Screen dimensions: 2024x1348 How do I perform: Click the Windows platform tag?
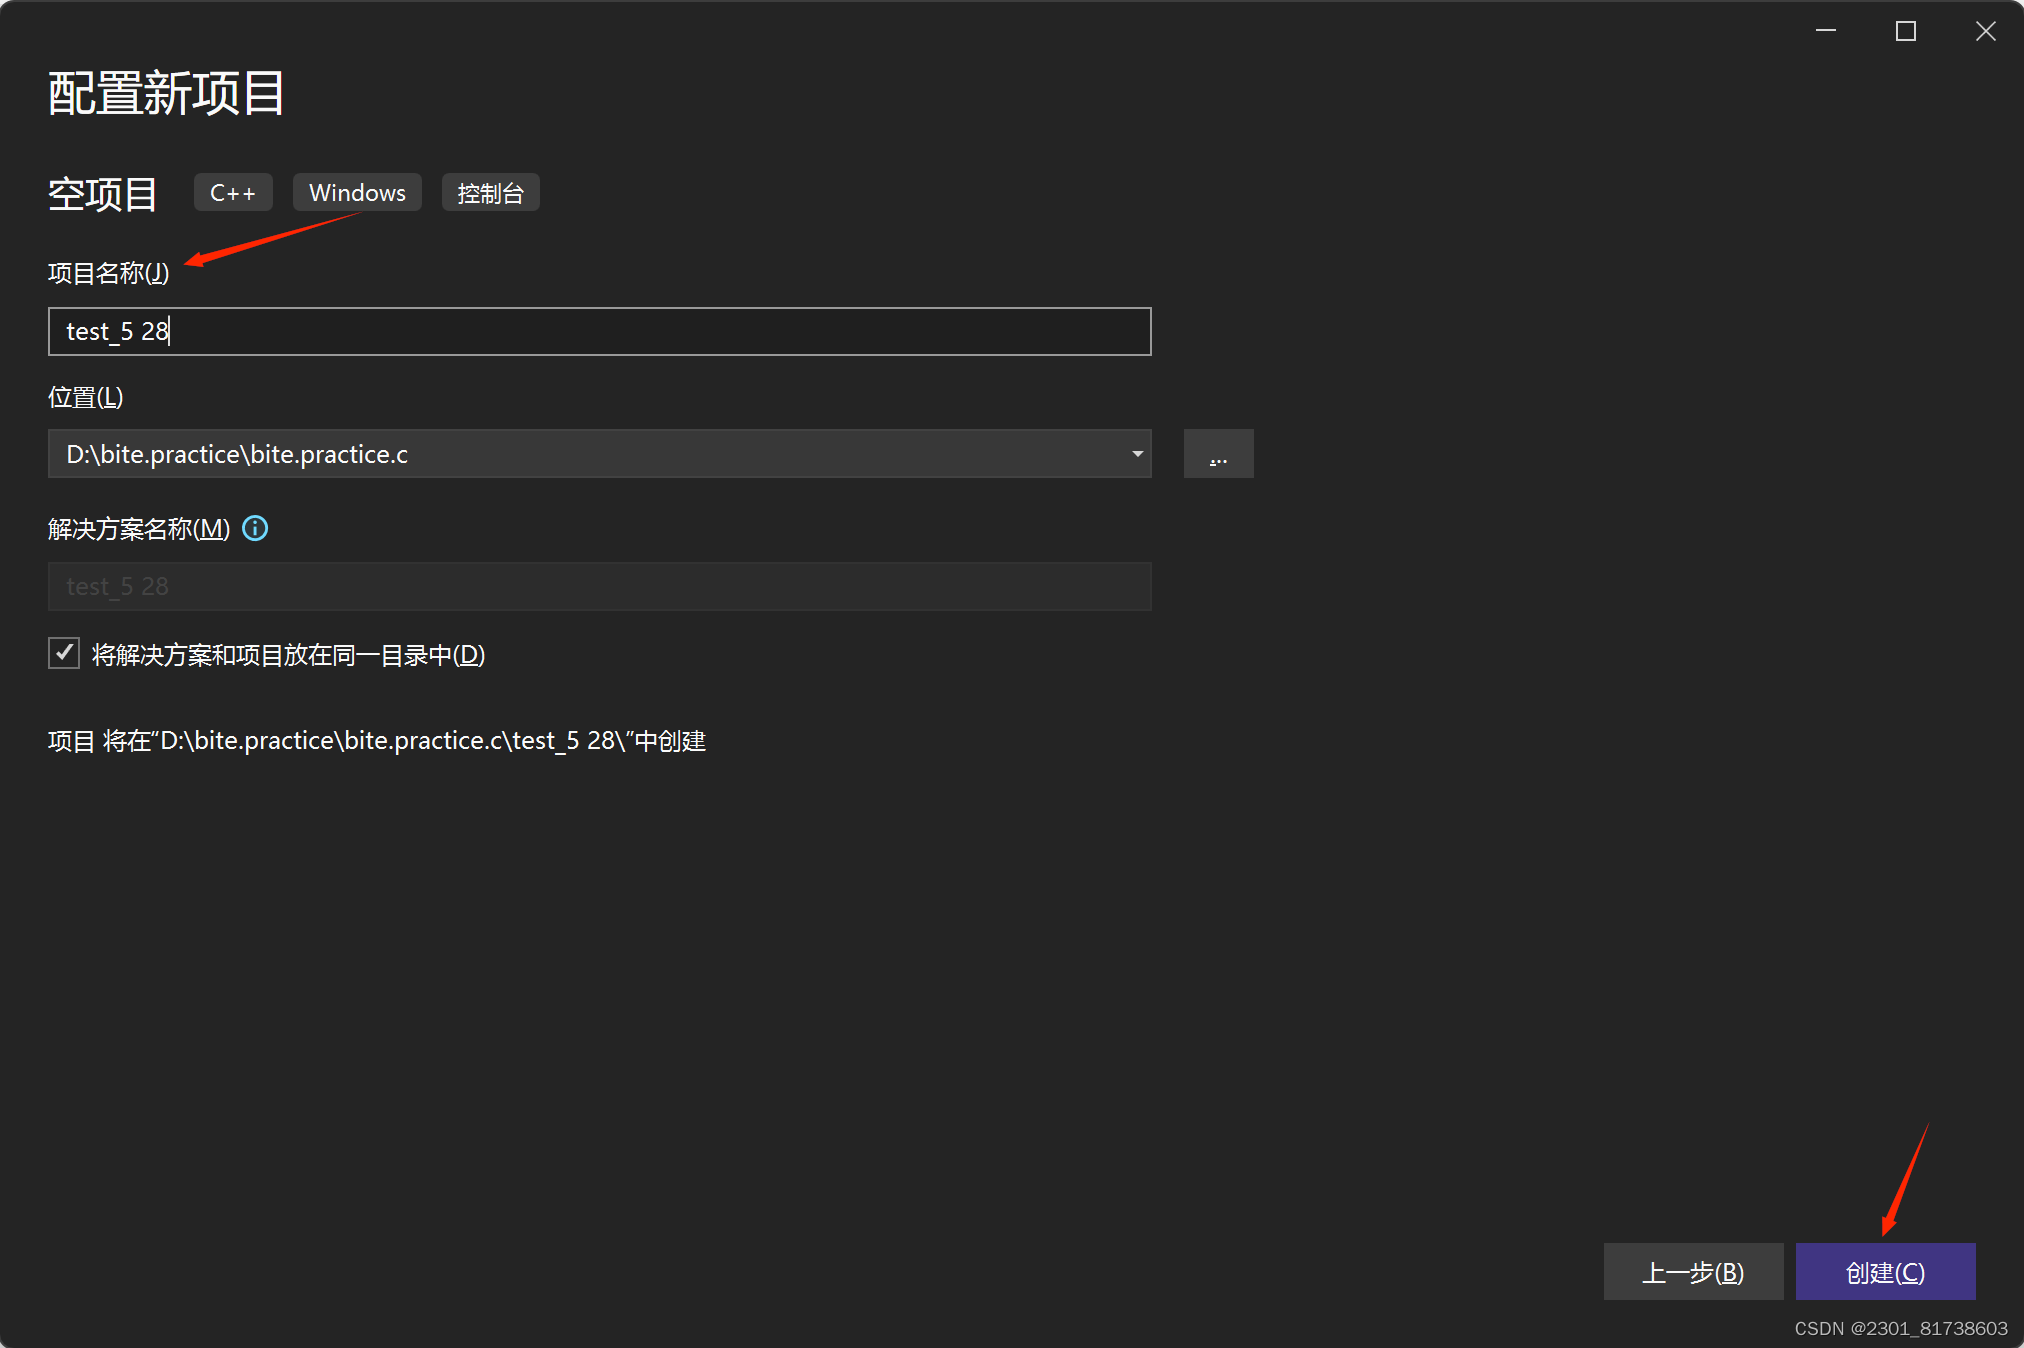click(x=357, y=193)
